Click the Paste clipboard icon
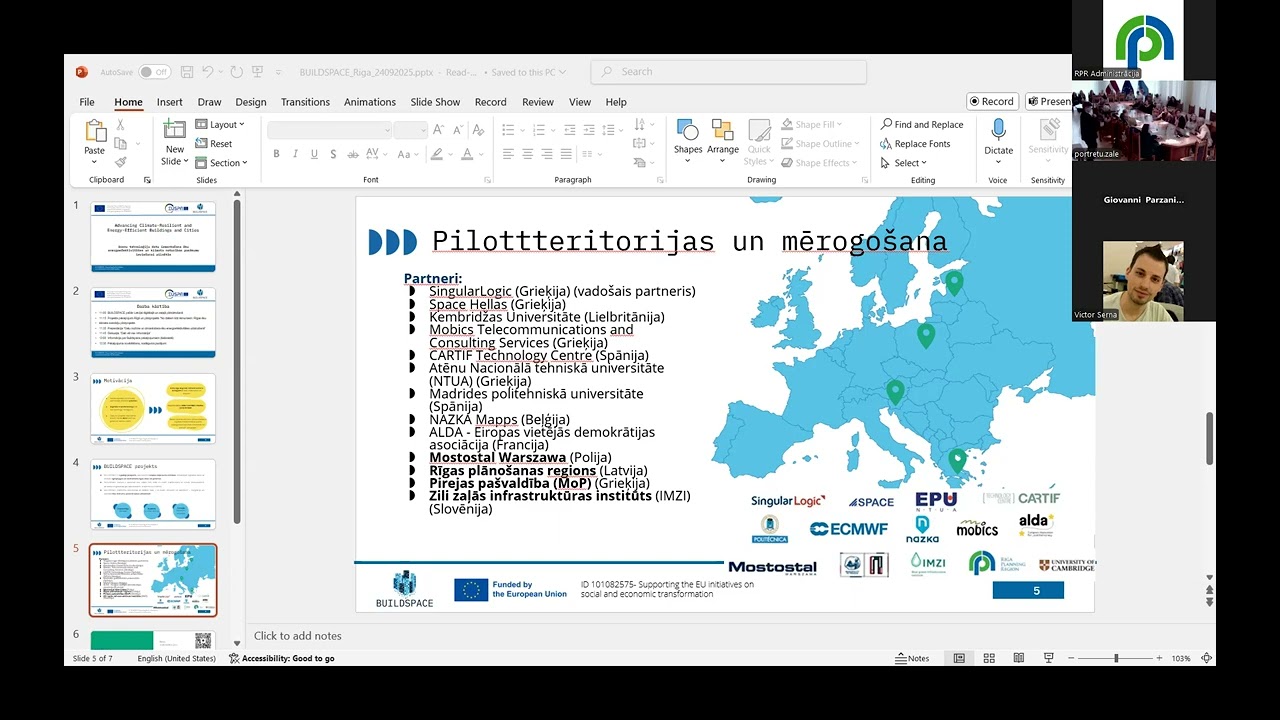The image size is (1280, 720). [x=95, y=131]
